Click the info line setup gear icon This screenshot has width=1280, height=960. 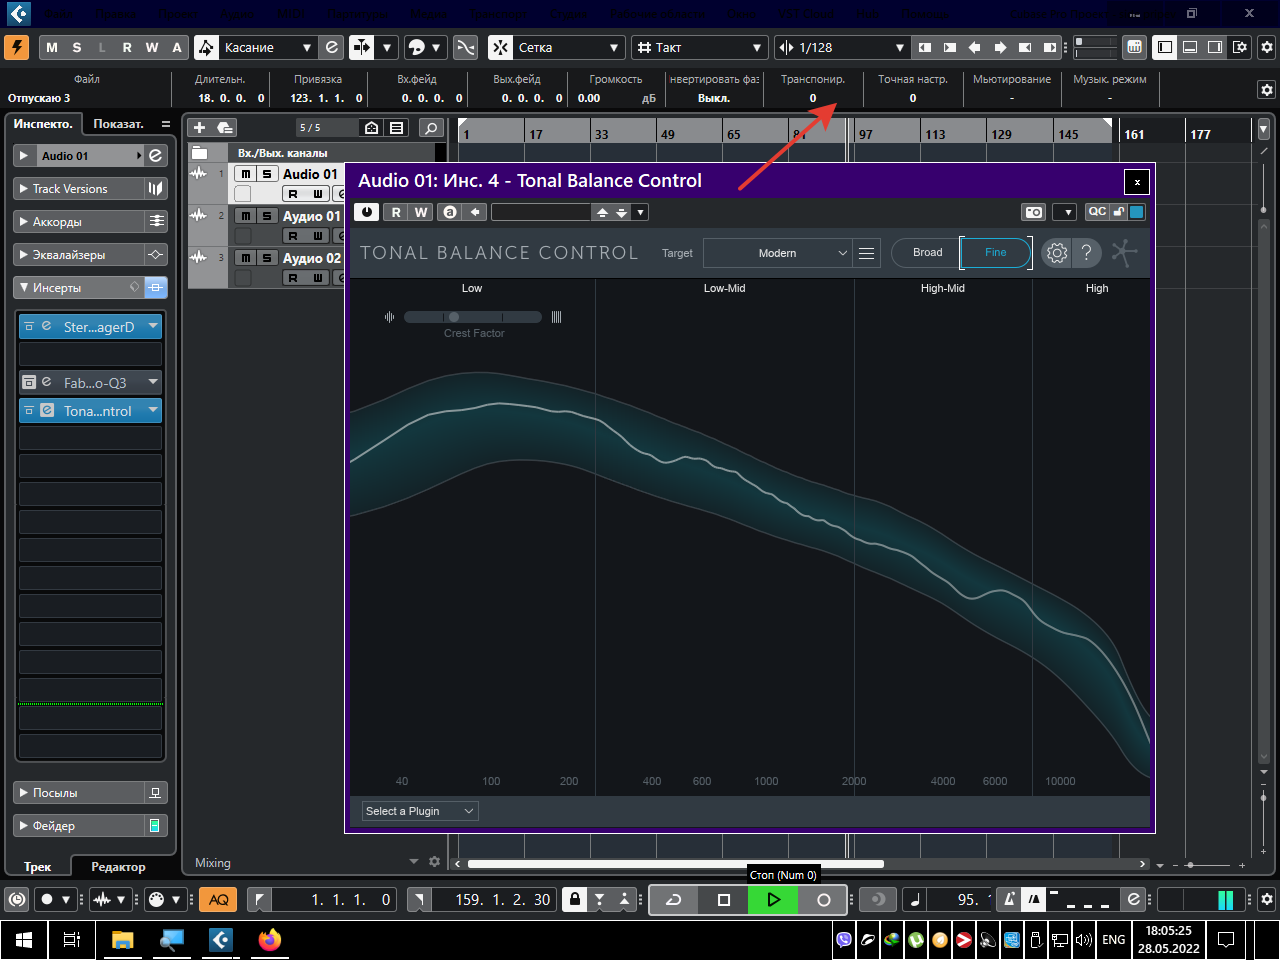1267,90
